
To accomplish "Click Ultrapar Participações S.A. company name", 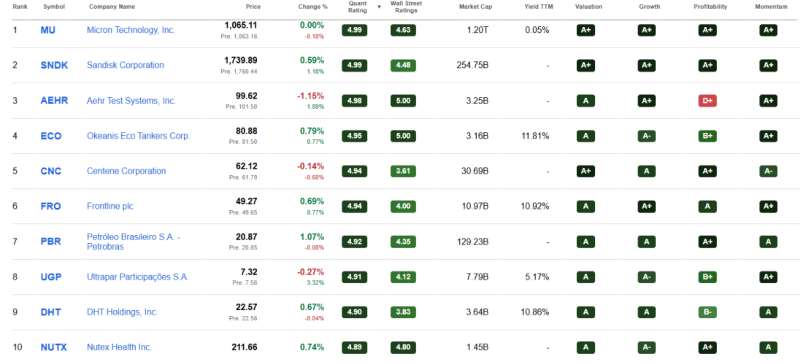I will tap(138, 277).
